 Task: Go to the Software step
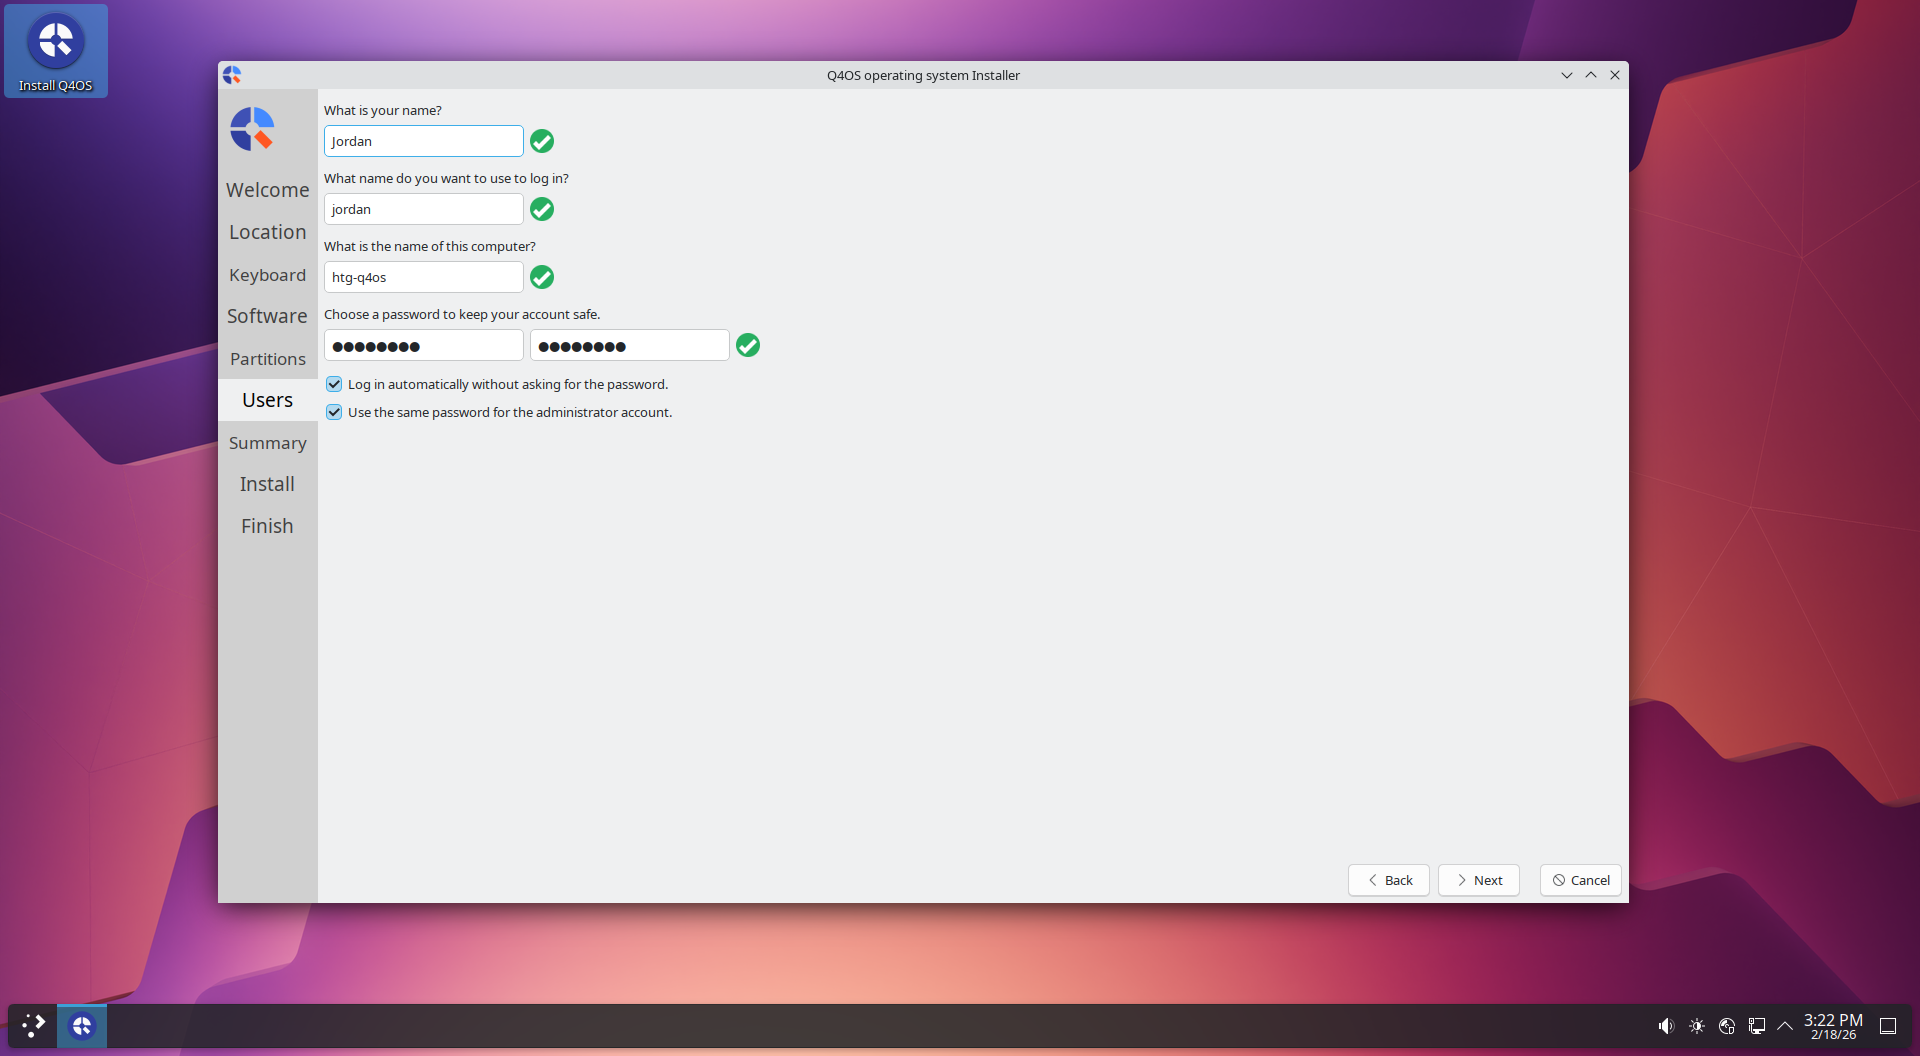click(268, 316)
